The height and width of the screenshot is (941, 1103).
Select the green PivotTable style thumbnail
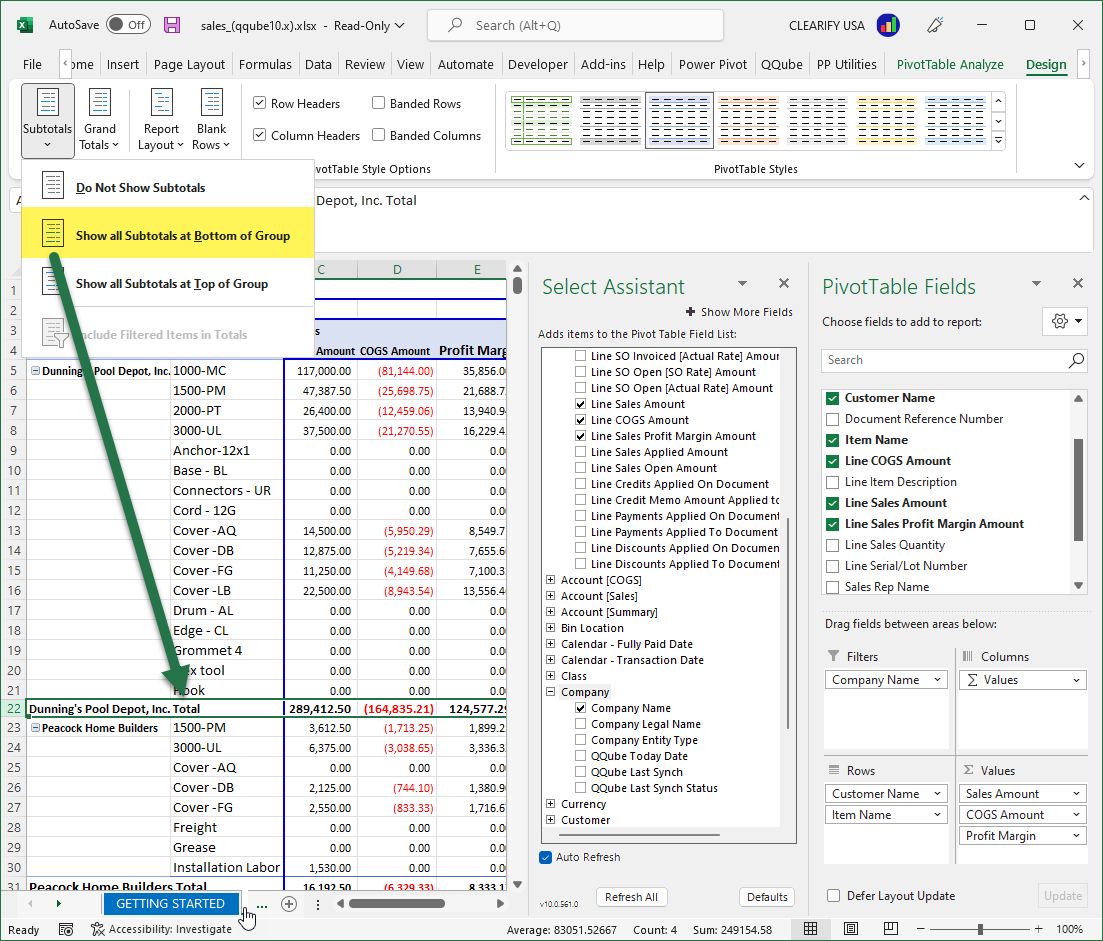pos(541,120)
